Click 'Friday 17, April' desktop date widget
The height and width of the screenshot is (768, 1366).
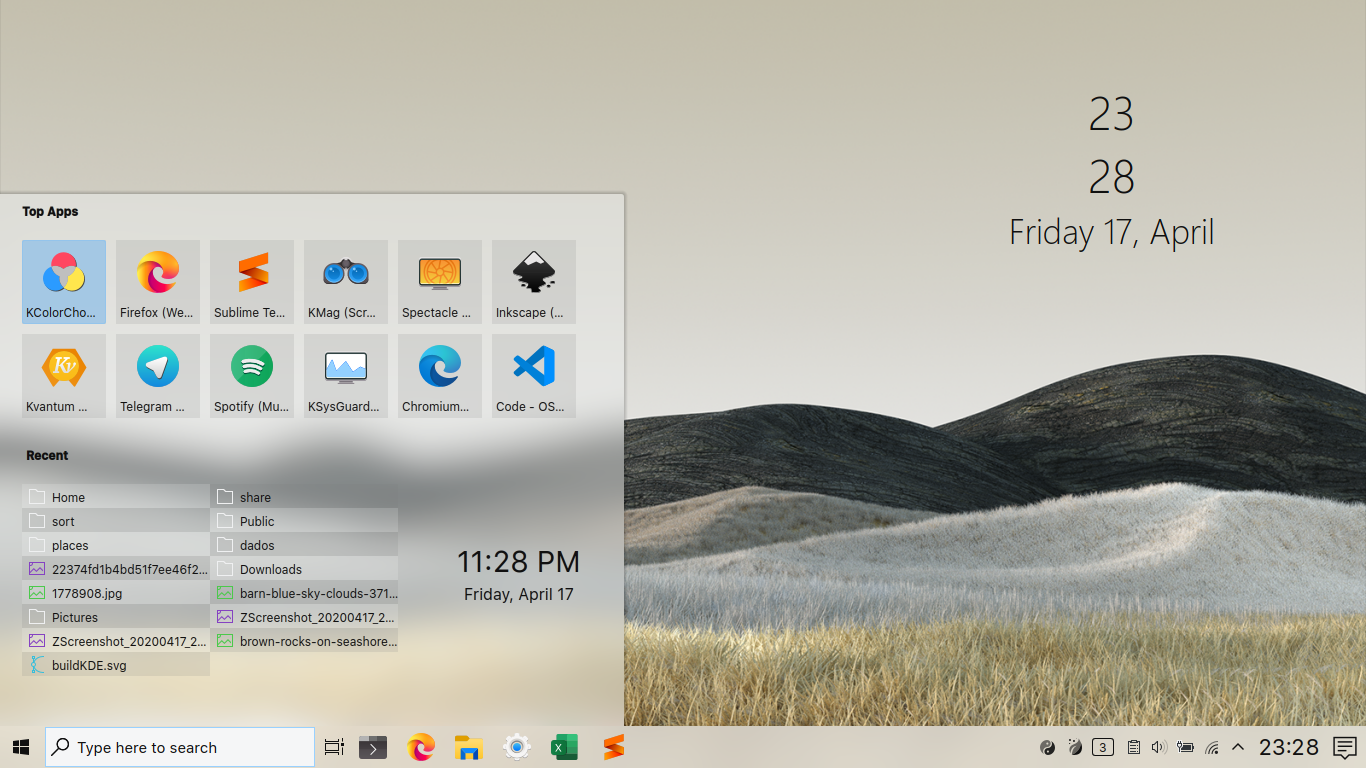pyautogui.click(x=1111, y=232)
